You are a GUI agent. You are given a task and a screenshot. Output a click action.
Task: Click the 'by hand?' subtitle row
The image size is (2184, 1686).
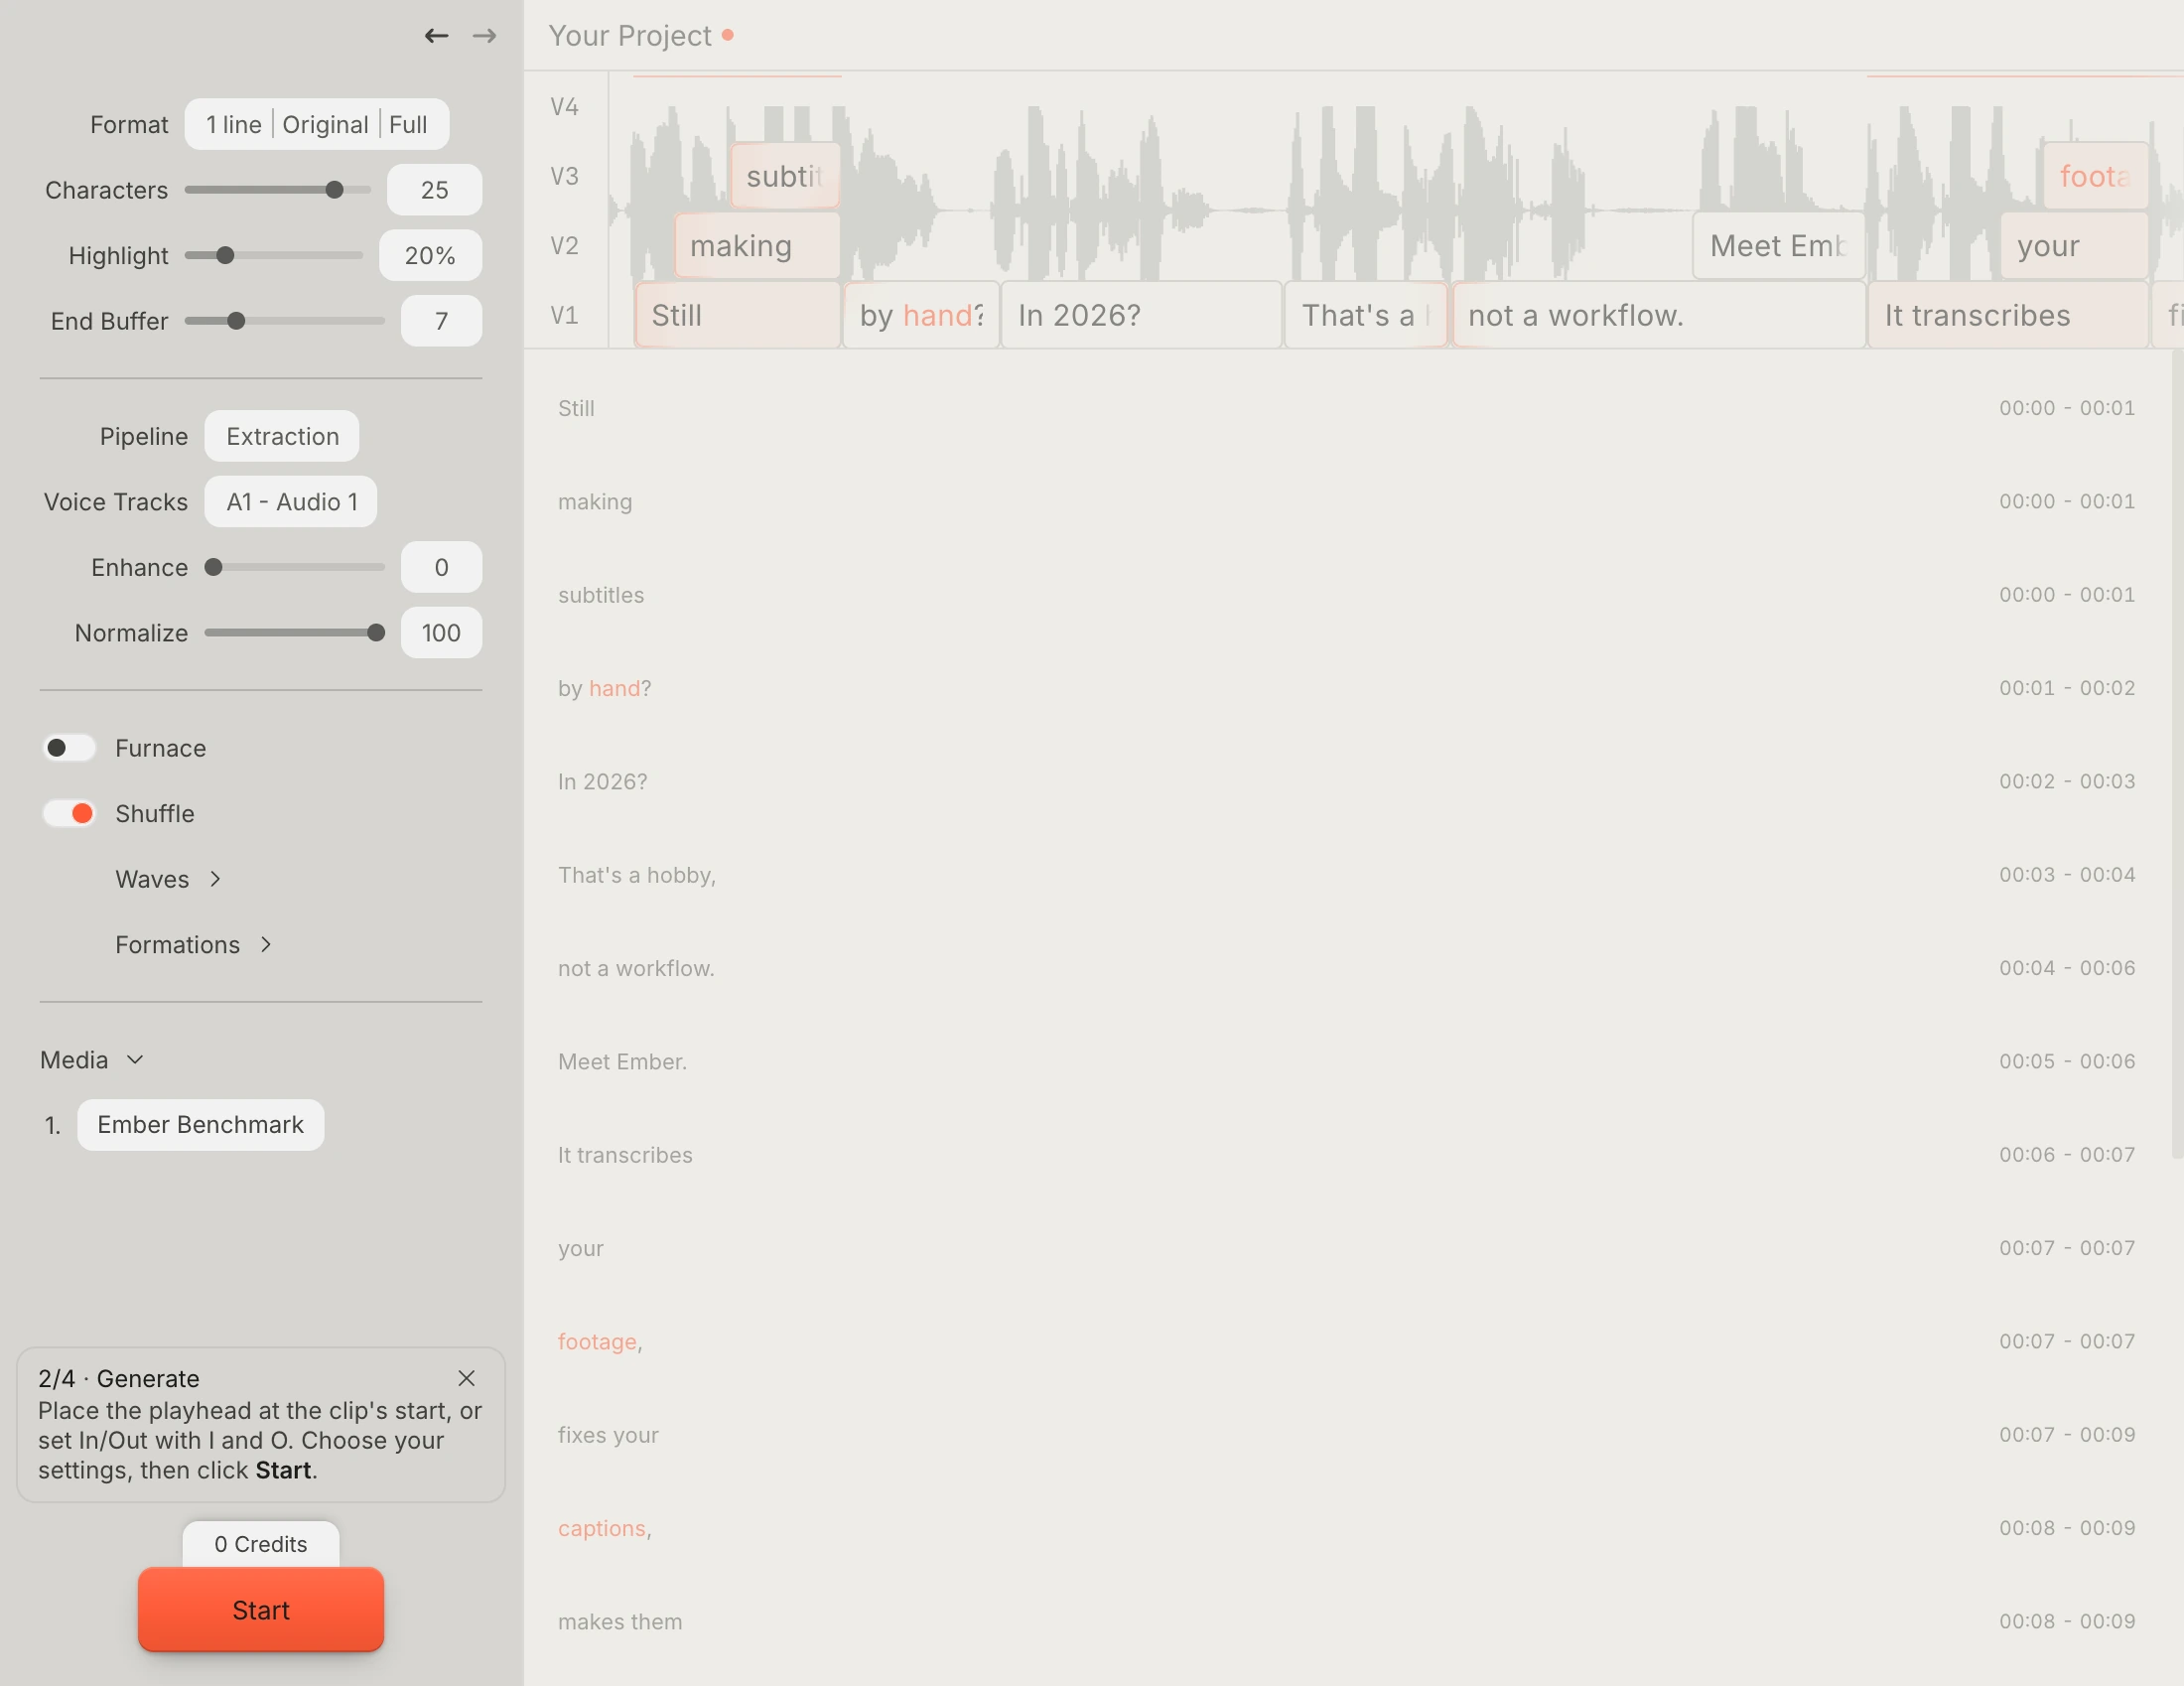pyautogui.click(x=1346, y=688)
